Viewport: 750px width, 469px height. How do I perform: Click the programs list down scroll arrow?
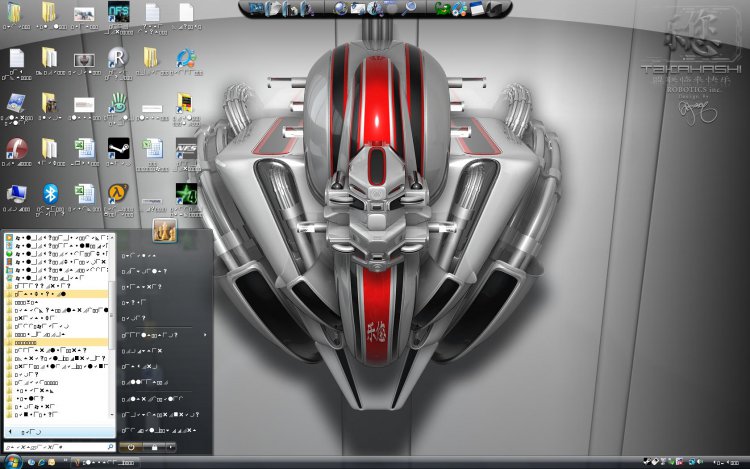(112, 414)
